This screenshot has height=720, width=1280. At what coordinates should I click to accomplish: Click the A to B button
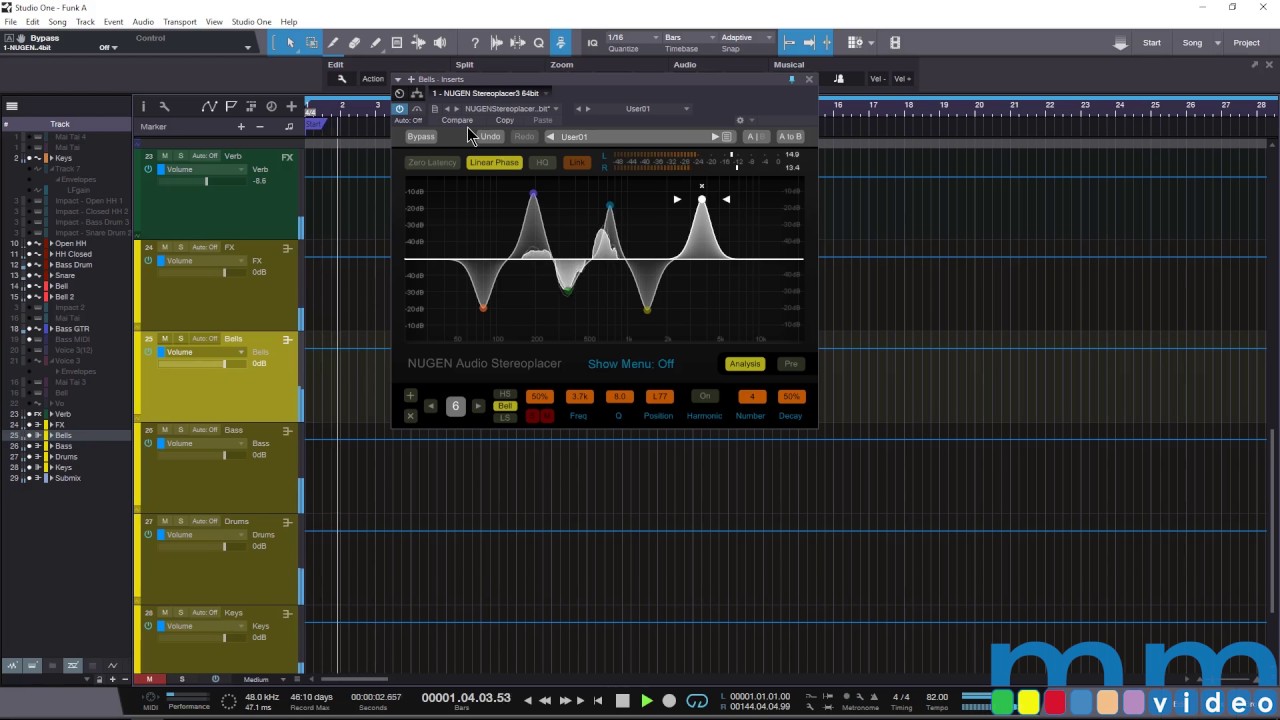[x=790, y=137]
